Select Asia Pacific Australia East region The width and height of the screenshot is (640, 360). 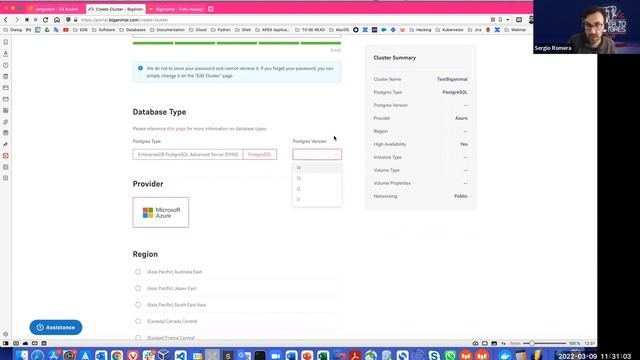point(138,271)
